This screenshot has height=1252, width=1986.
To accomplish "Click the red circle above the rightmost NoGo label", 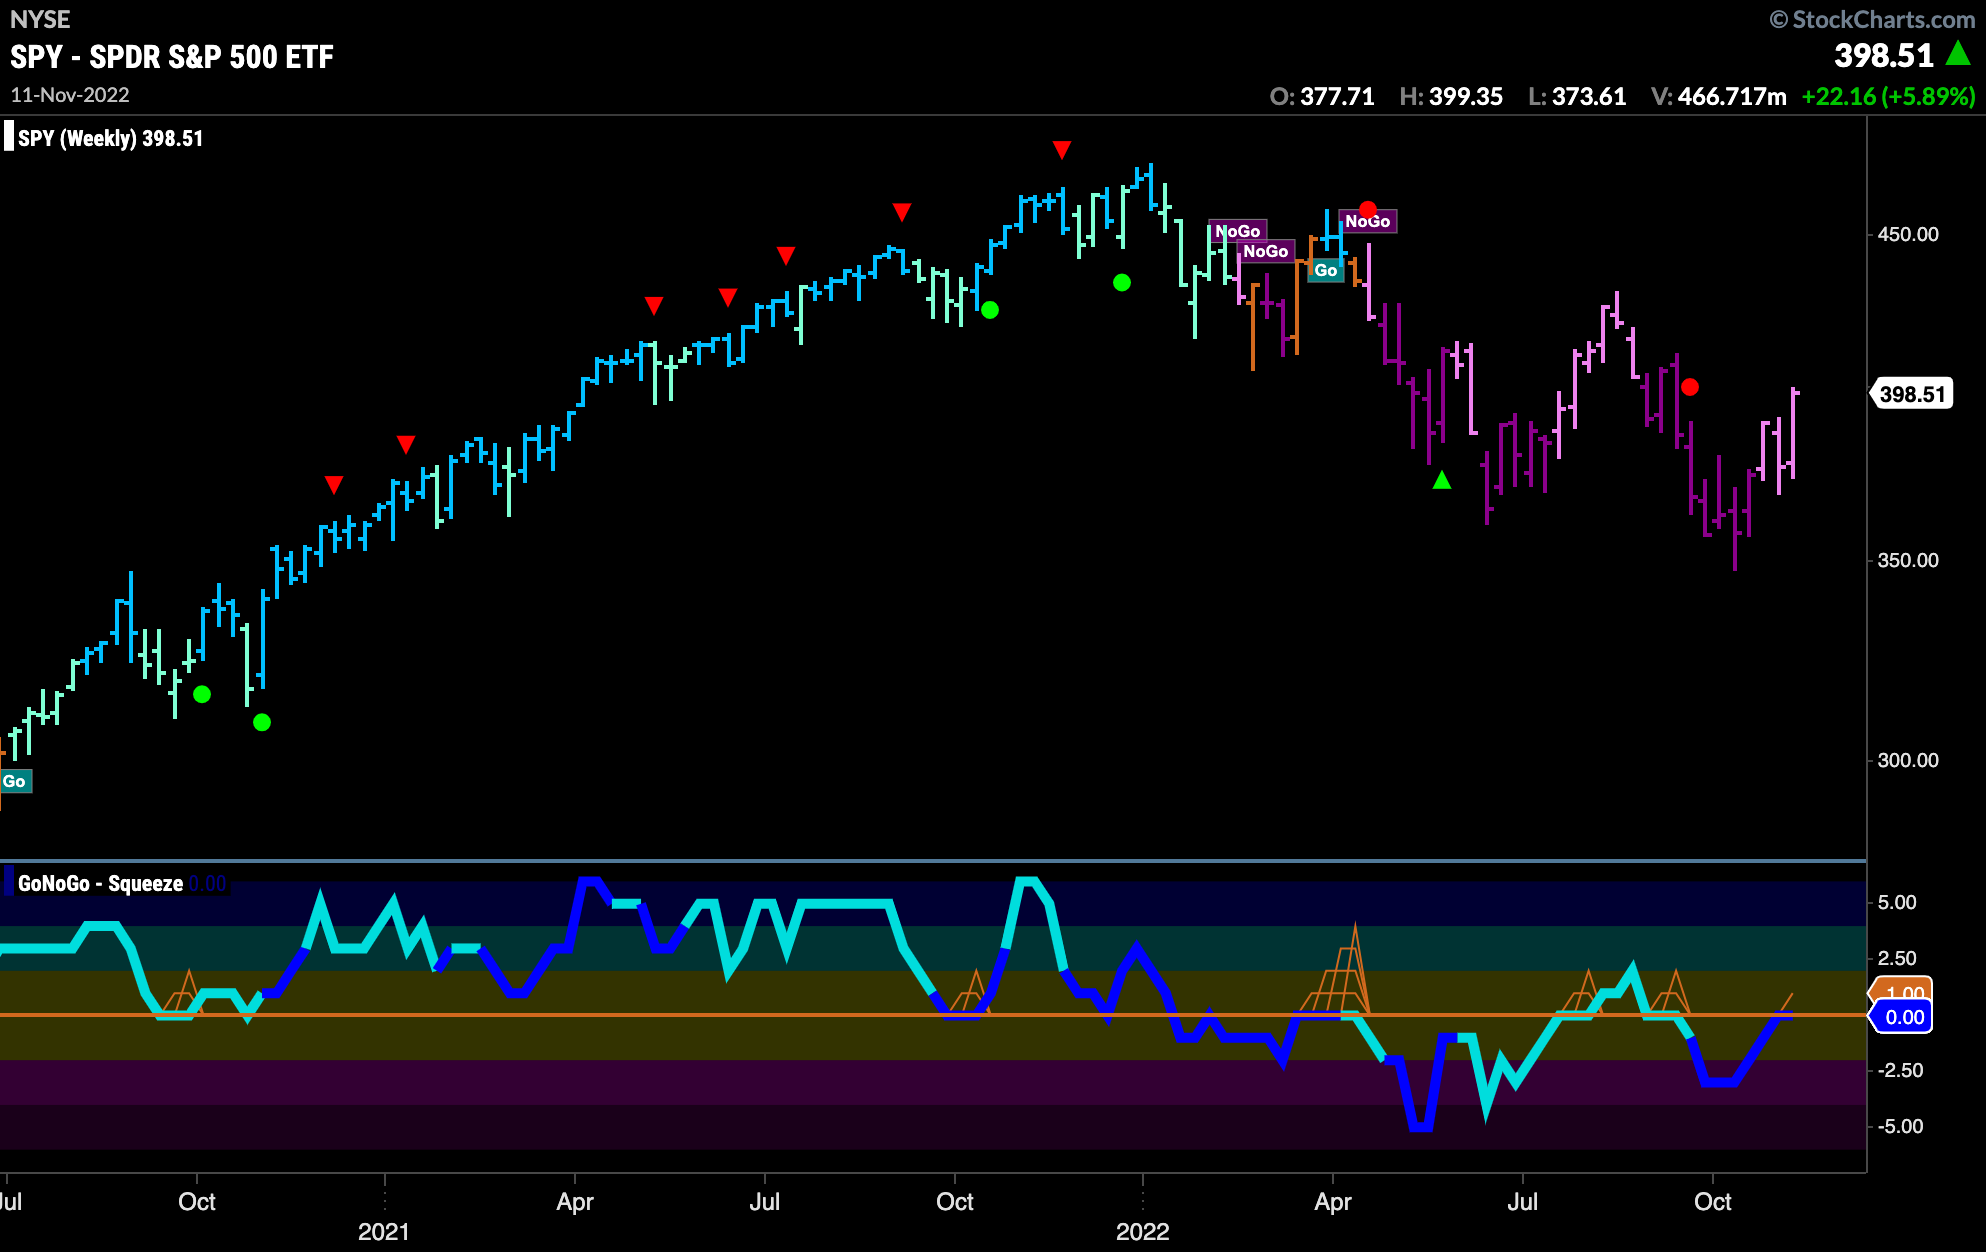I will [x=1368, y=209].
